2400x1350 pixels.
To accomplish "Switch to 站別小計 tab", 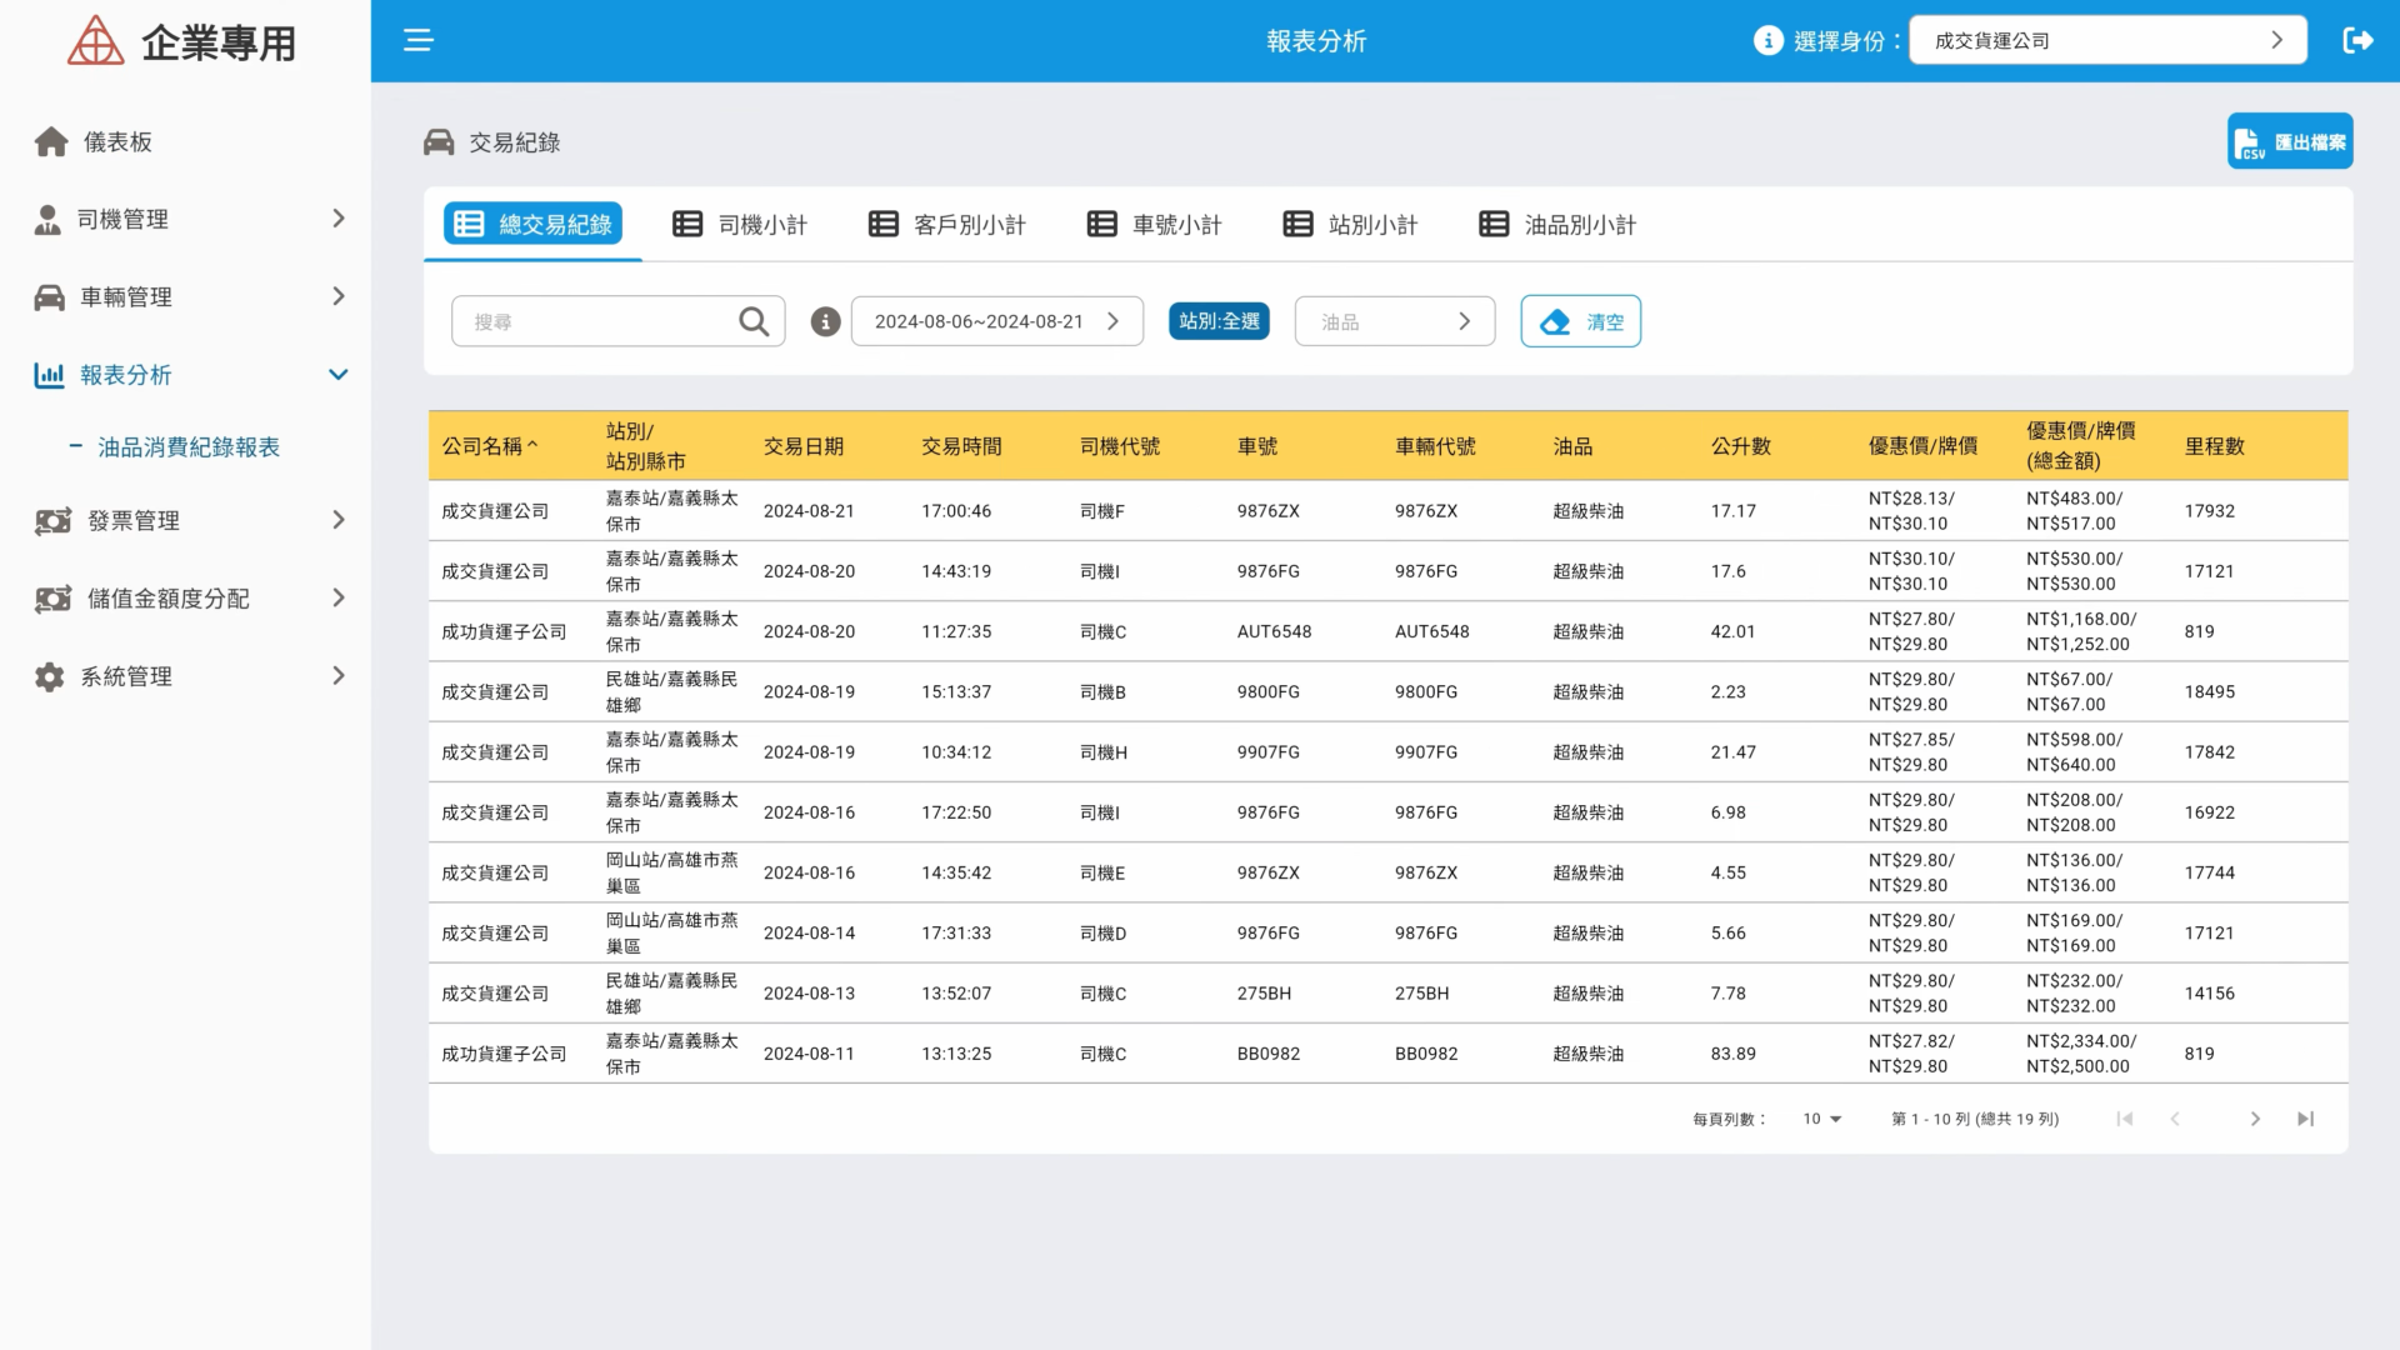I will pos(1350,224).
